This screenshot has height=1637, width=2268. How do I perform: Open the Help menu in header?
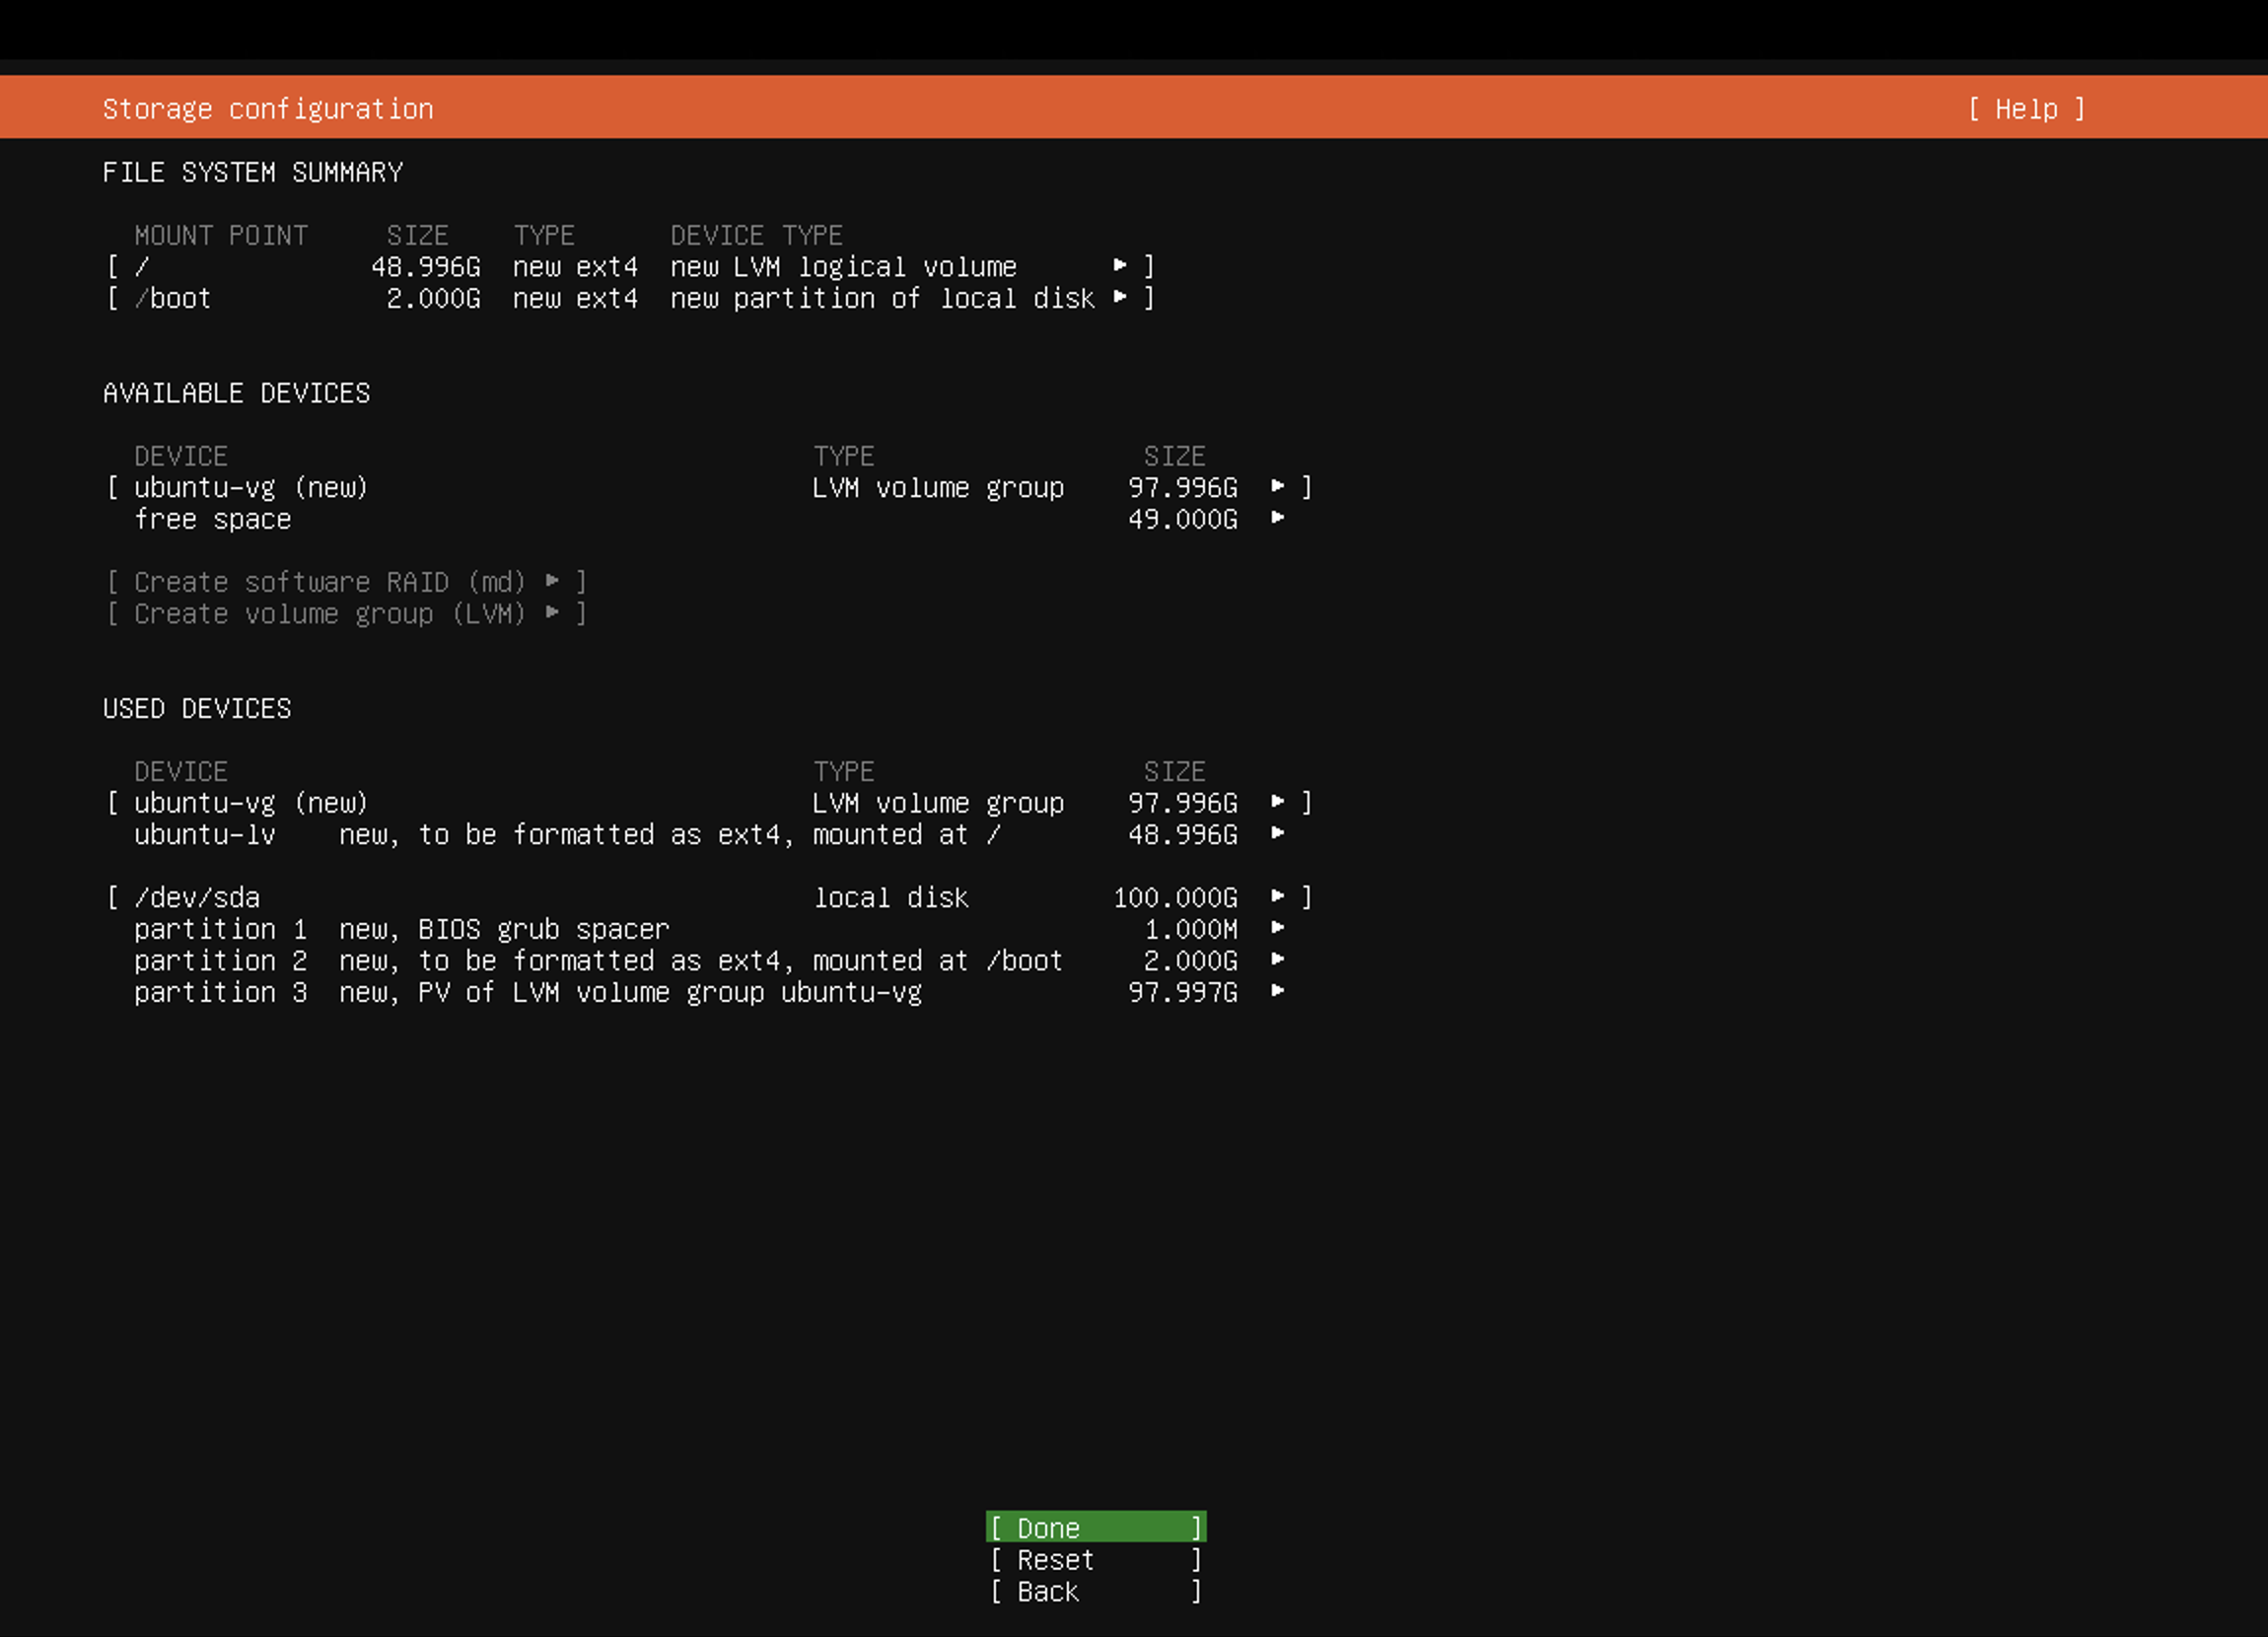click(x=2026, y=109)
